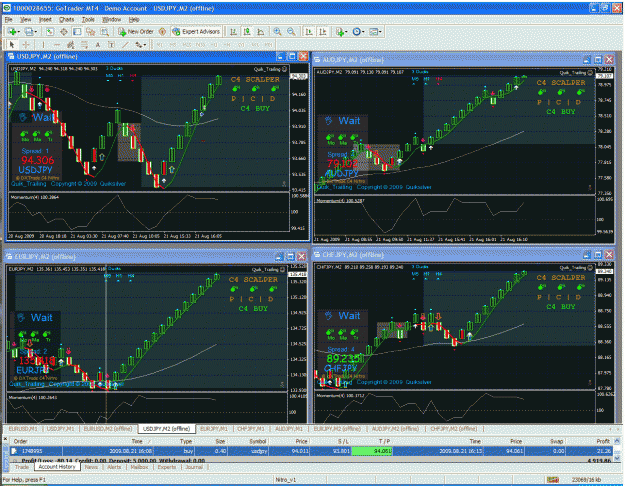Open the News tab in Terminal

click(x=91, y=467)
